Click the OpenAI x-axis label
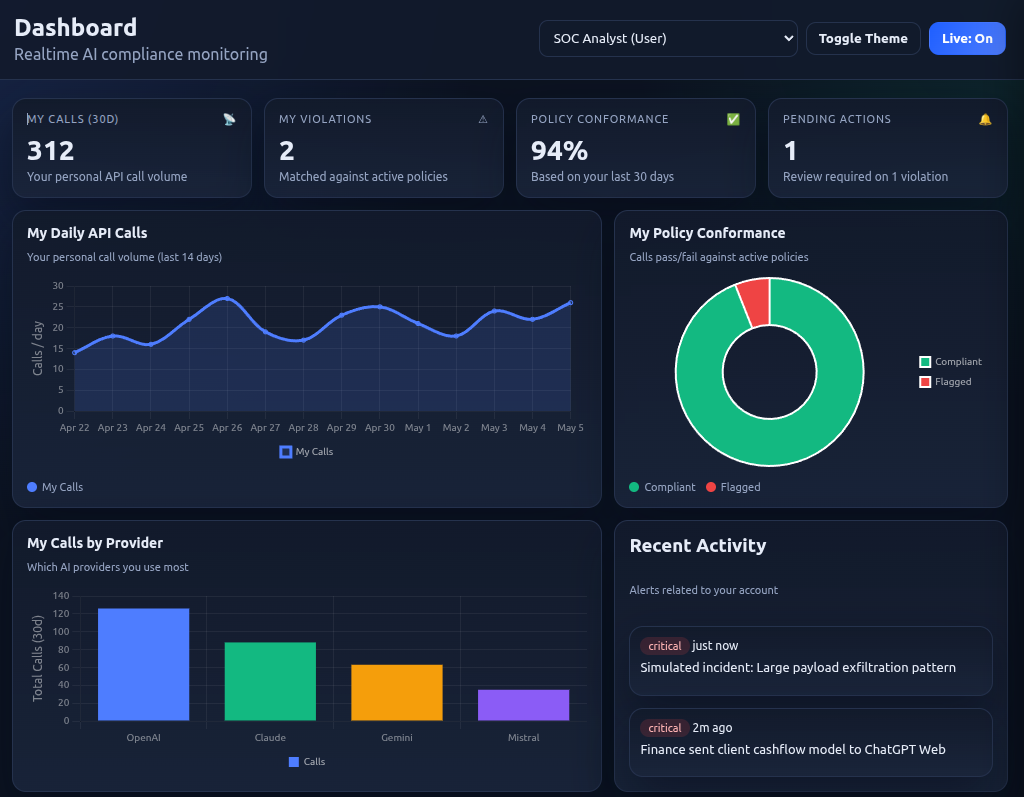This screenshot has width=1024, height=797. 144,738
